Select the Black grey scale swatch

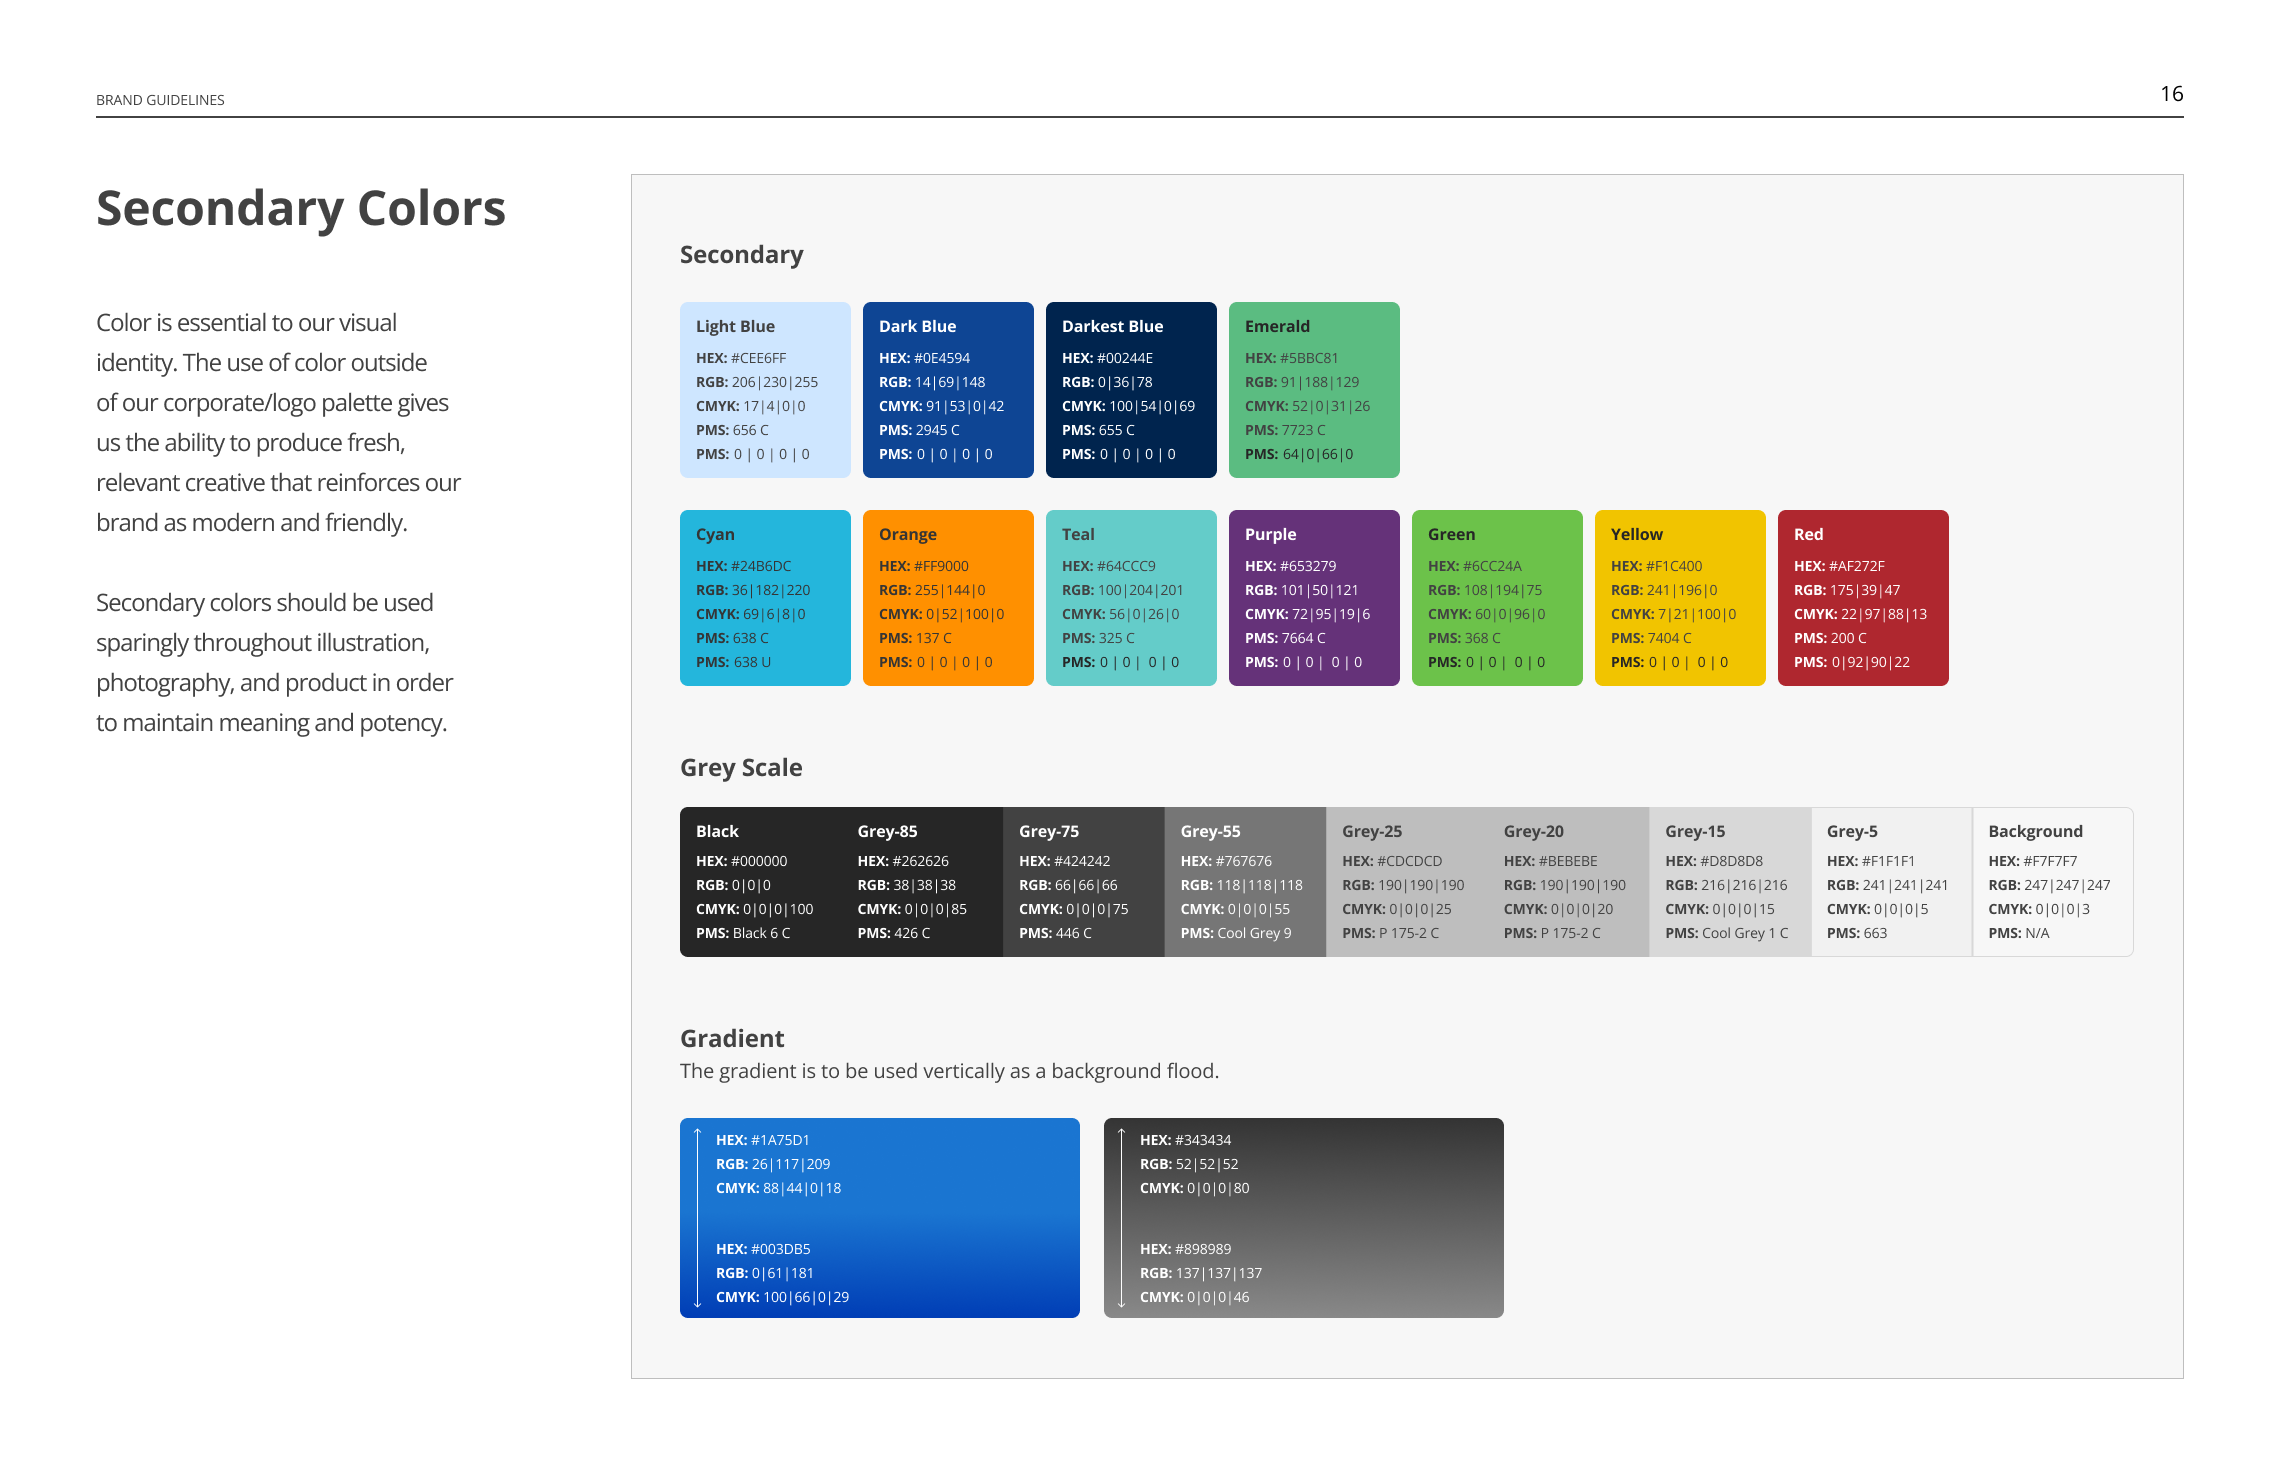(760, 882)
